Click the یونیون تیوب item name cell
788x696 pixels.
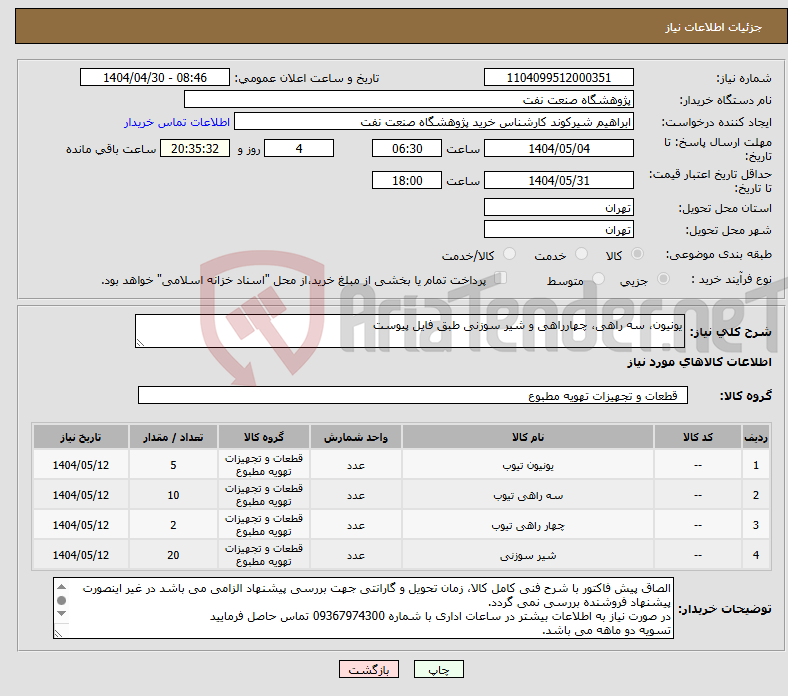(528, 465)
